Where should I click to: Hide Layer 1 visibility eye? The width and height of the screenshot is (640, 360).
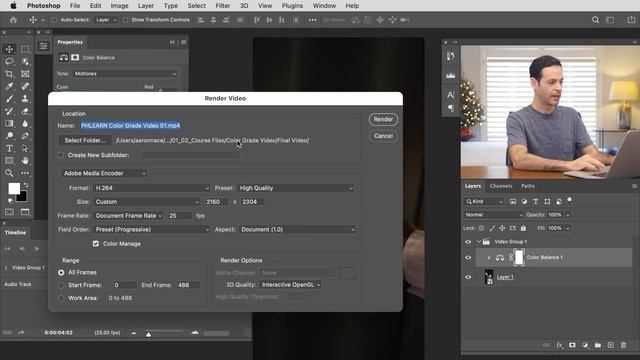point(468,277)
